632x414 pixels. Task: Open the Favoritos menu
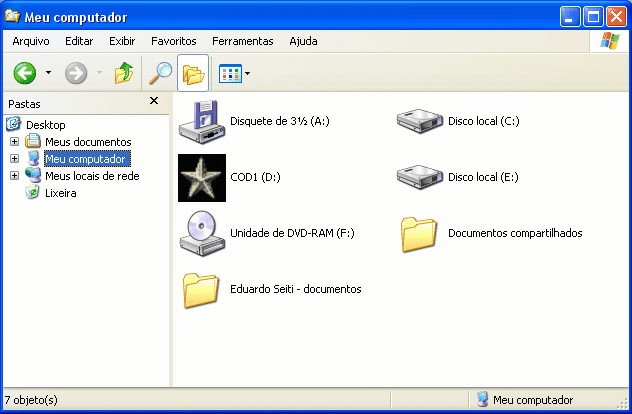tap(174, 41)
